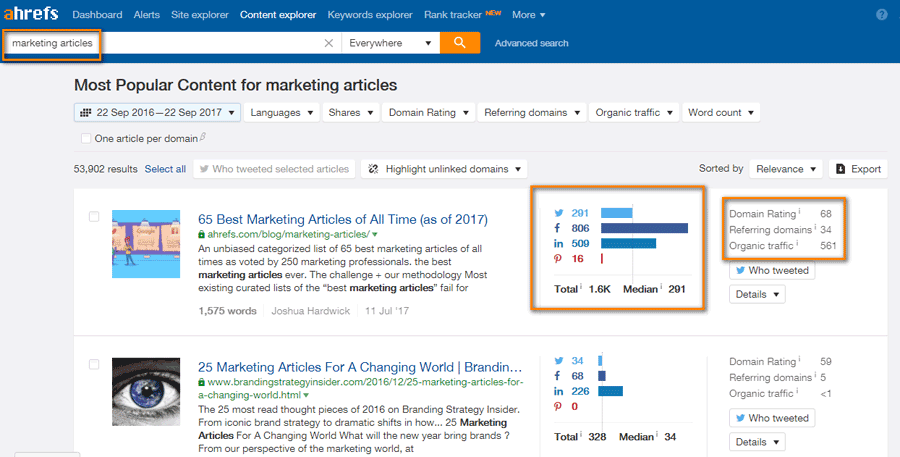Expand Details for second result
900x457 pixels.
(x=757, y=442)
